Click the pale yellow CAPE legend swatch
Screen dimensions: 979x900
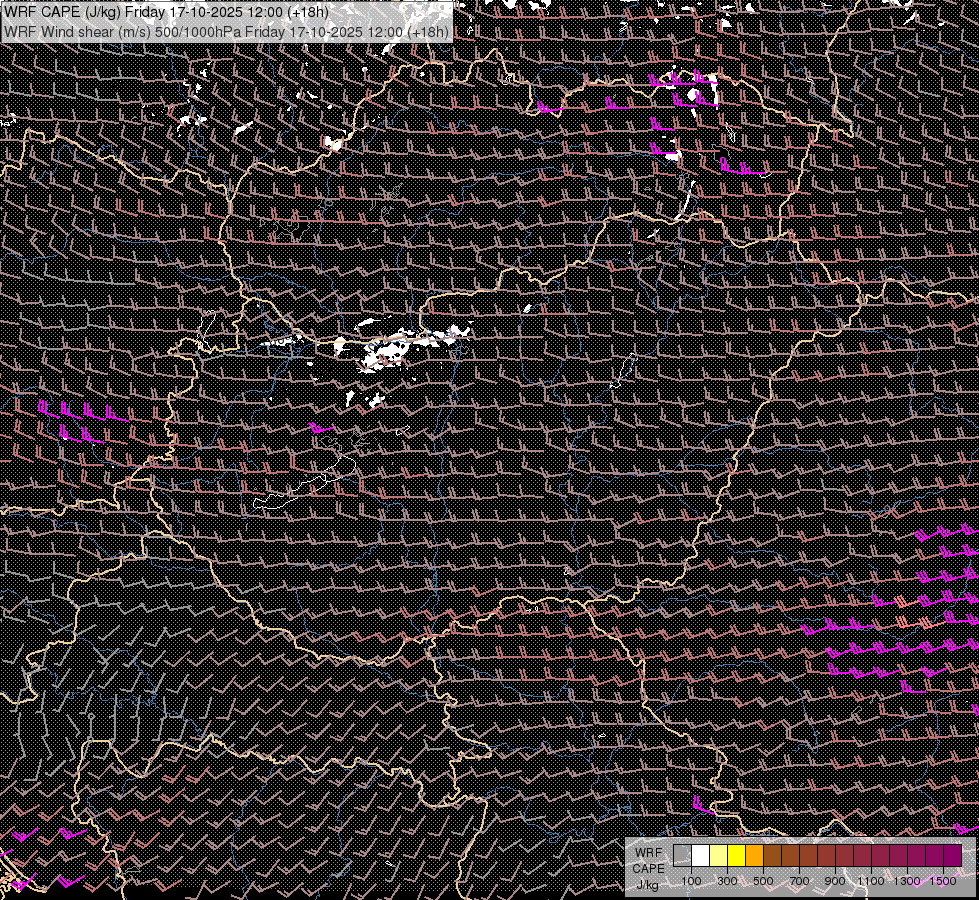click(719, 856)
